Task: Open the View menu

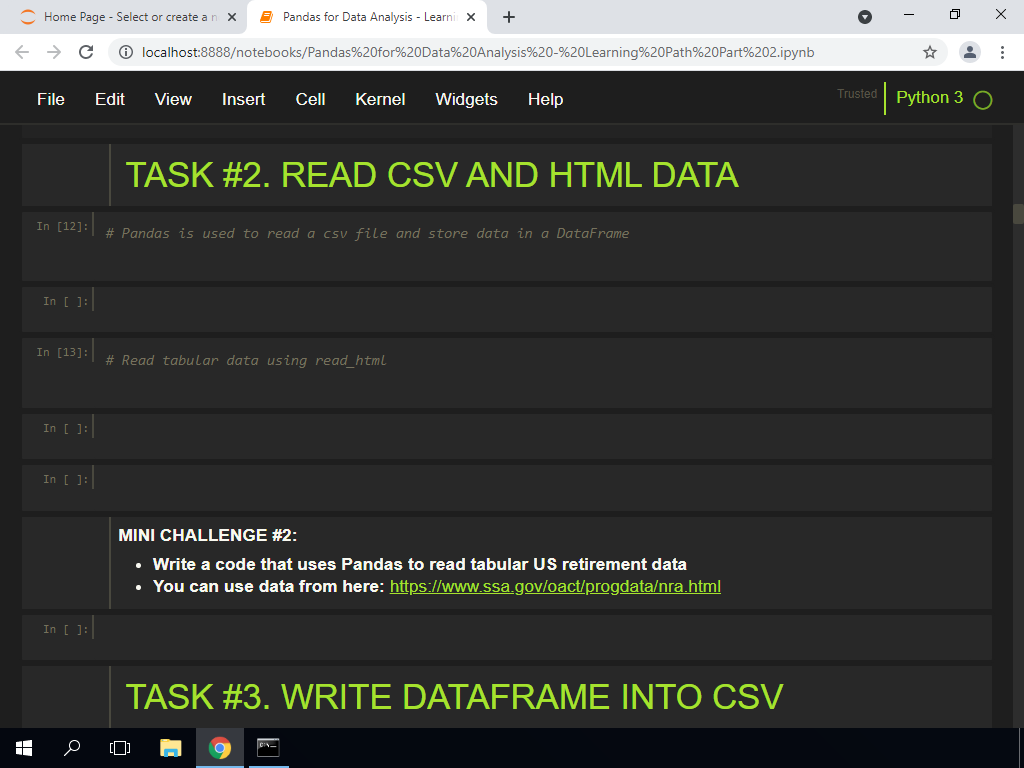Action: (173, 99)
